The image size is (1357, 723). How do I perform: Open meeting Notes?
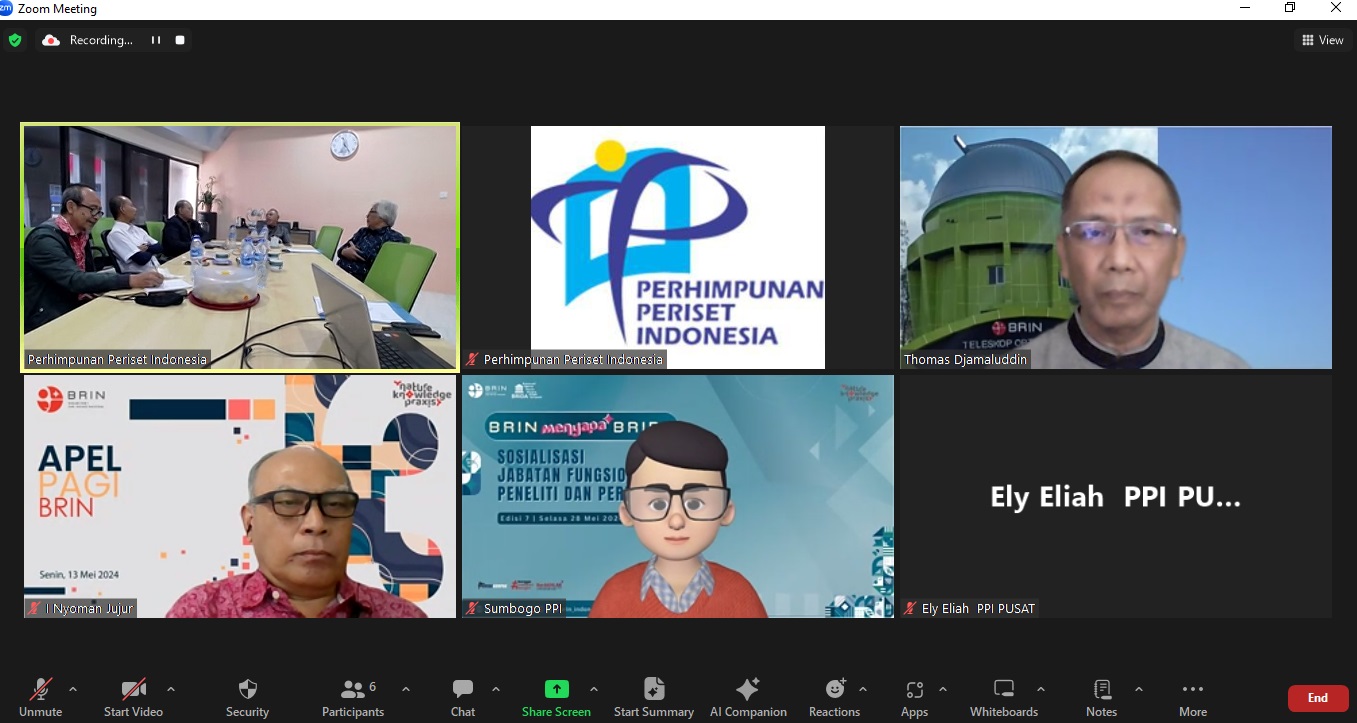click(x=1101, y=697)
